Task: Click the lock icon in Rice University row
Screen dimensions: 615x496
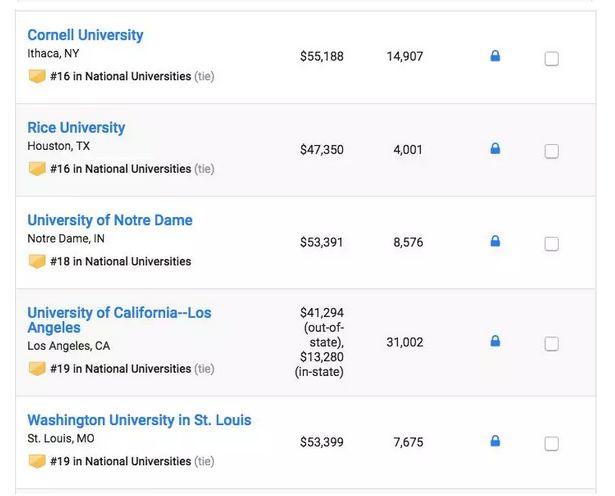Action: click(495, 149)
